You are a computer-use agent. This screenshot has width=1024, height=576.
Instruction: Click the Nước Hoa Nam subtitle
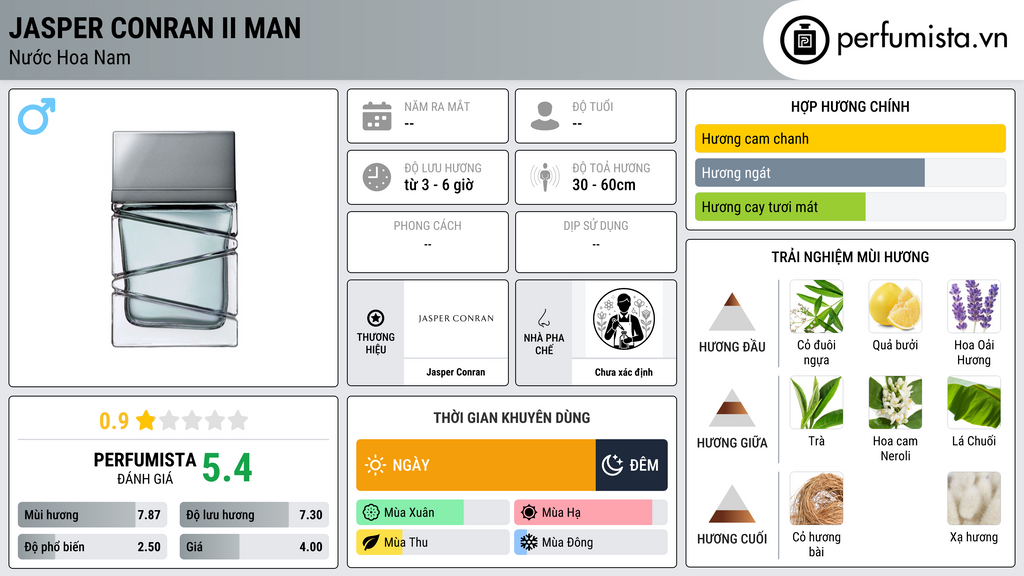click(x=70, y=57)
